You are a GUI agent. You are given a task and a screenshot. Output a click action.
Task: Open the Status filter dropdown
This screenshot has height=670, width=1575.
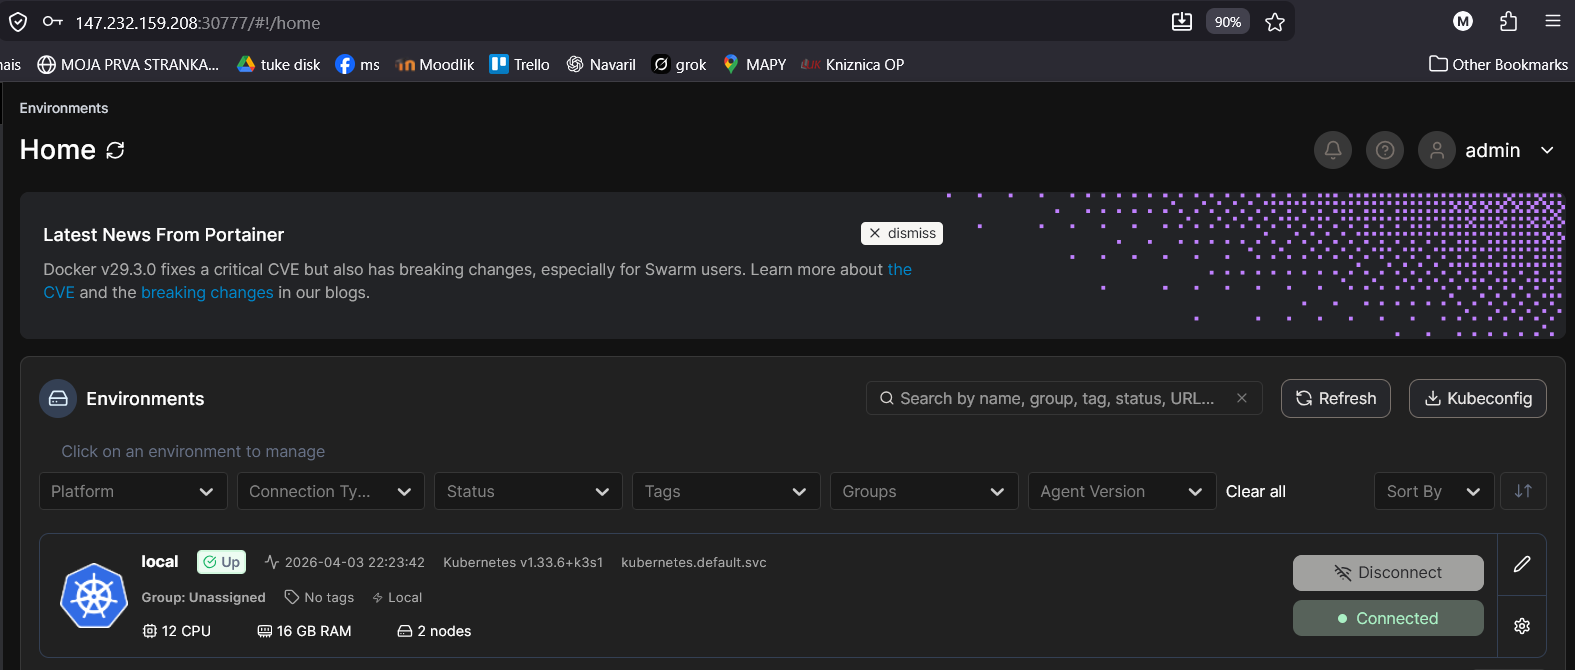(x=527, y=491)
